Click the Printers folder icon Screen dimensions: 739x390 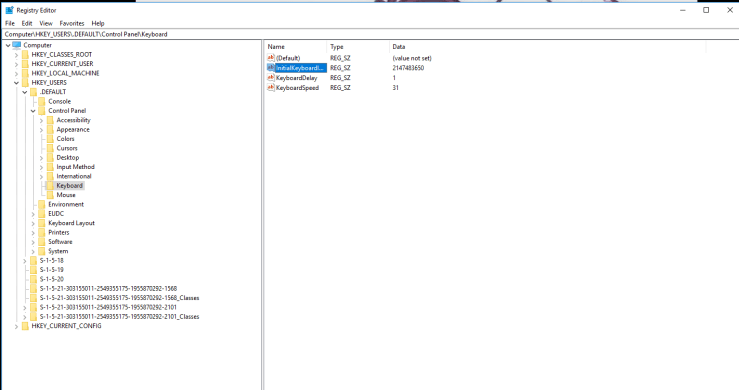pos(42,232)
